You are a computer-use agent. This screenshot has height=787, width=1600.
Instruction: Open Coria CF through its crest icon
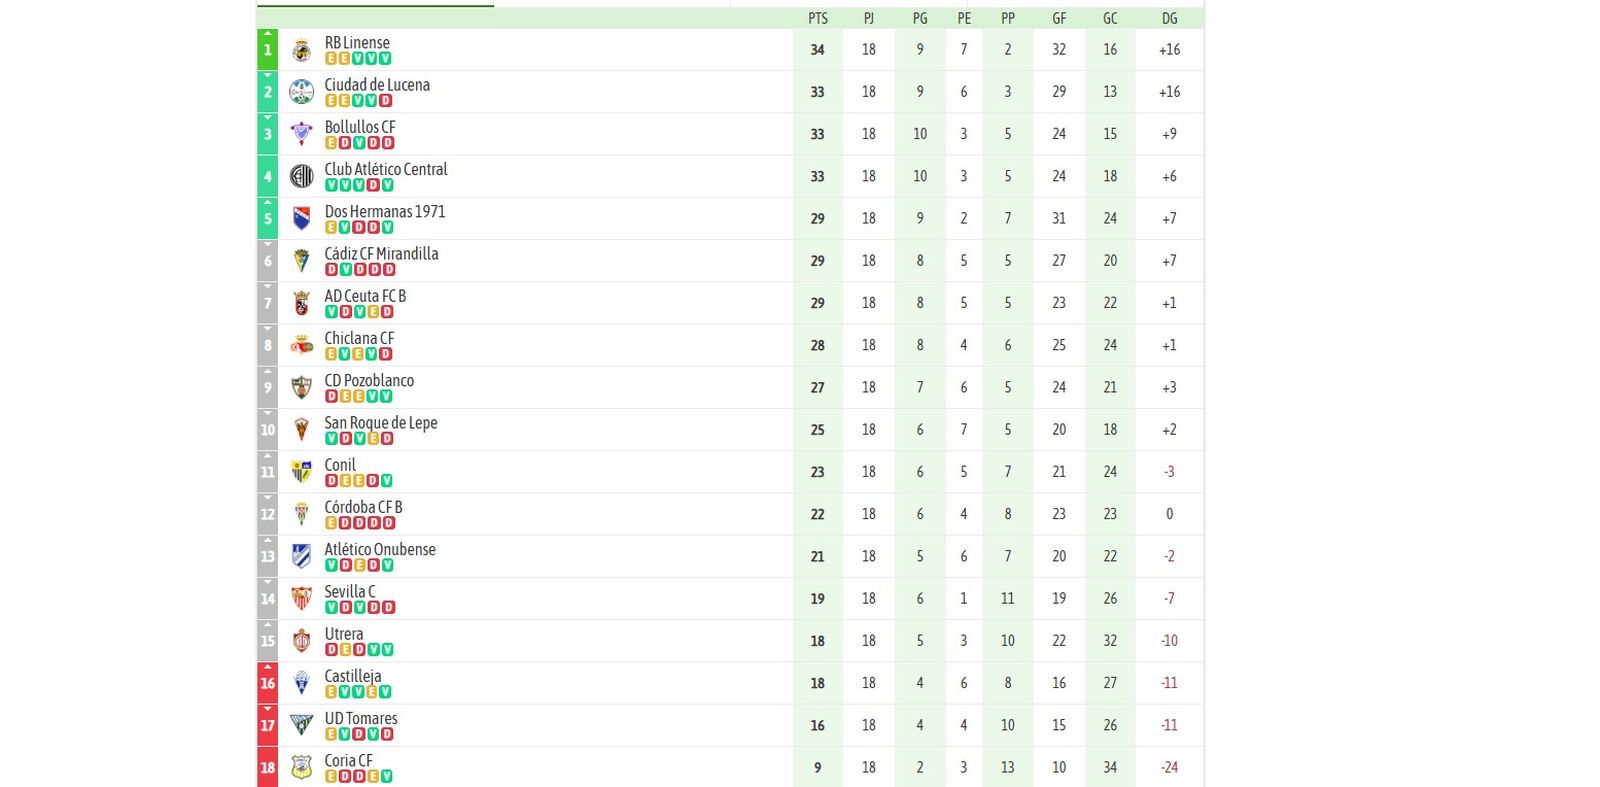[x=302, y=767]
